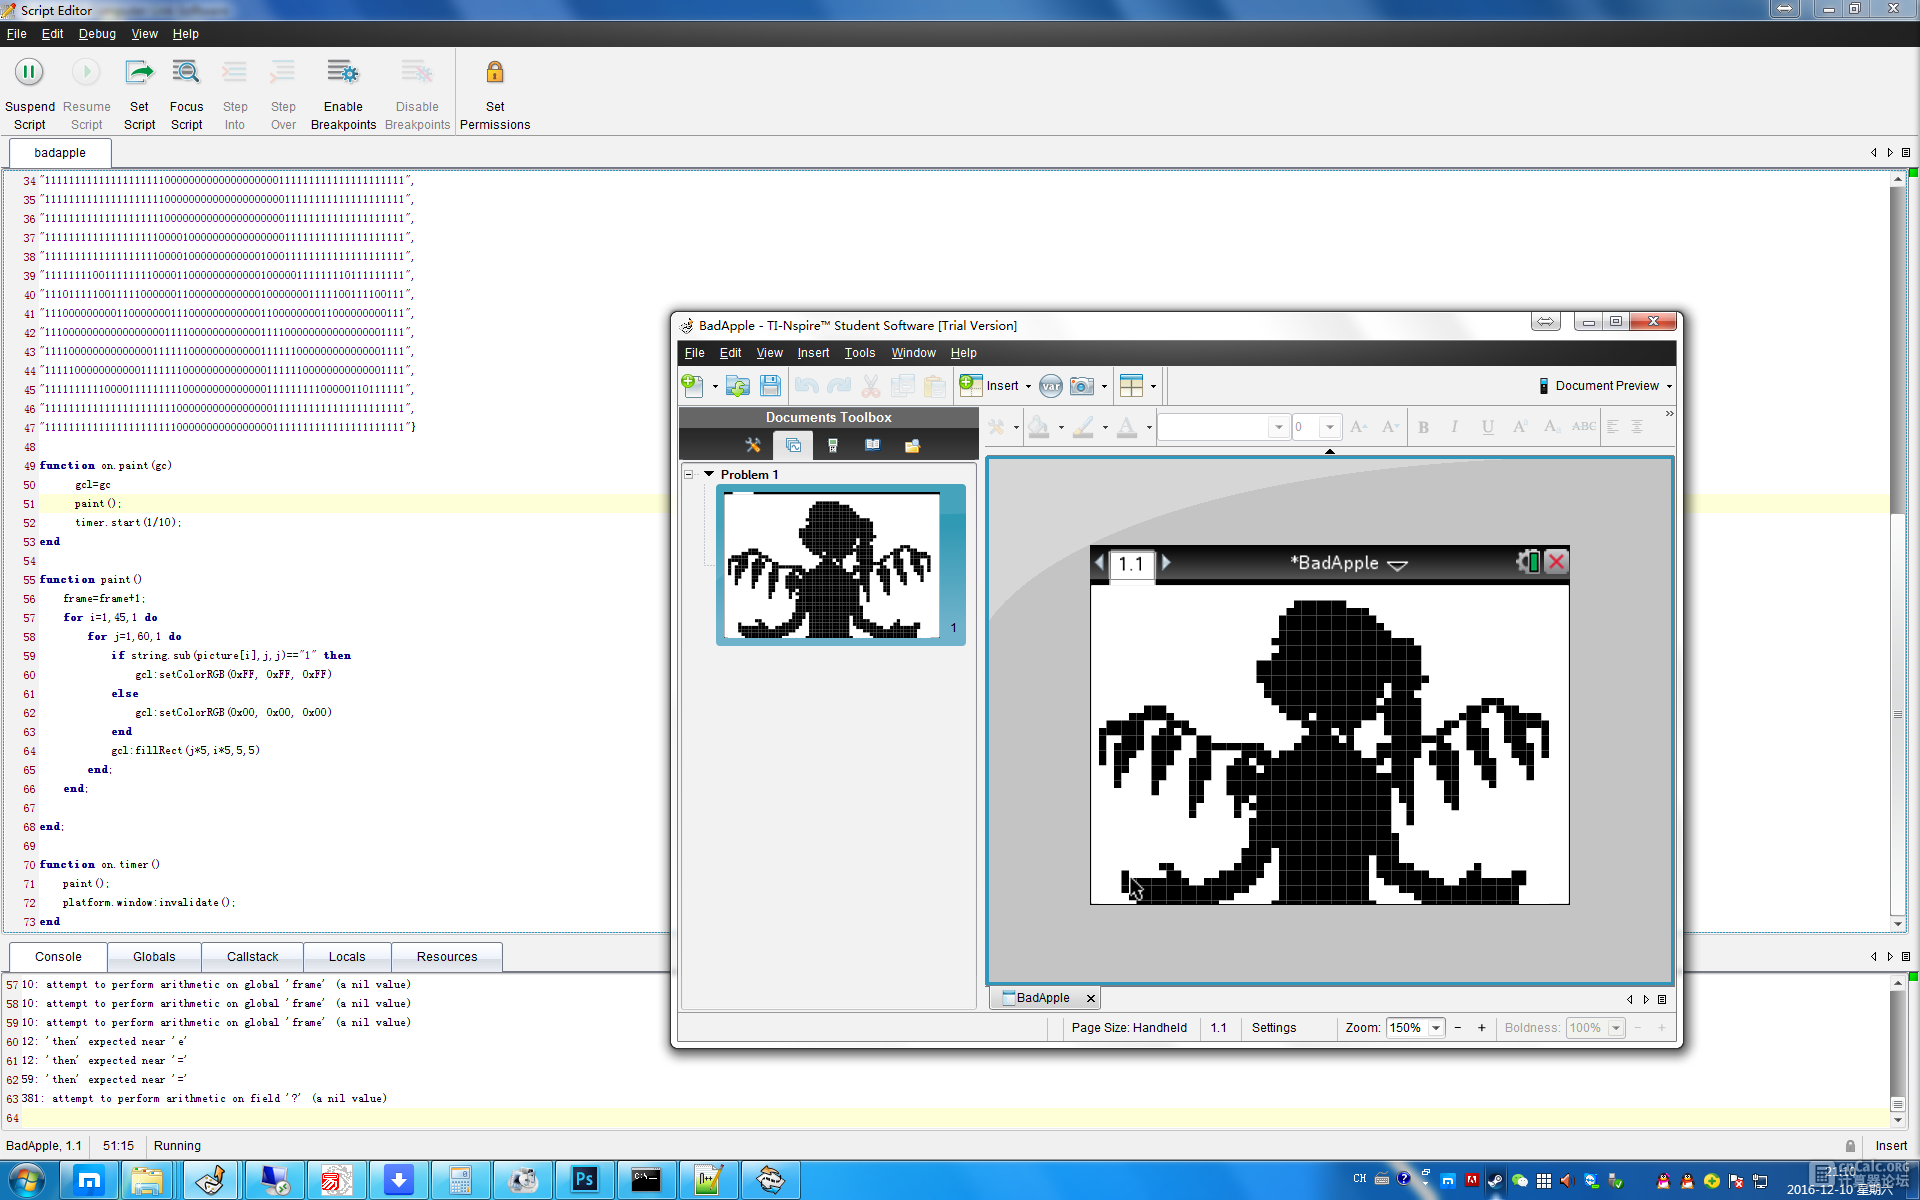Screen dimensions: 1920x1200
Task: Click the camera capture icon in TI-Nspire
Action: coord(1081,386)
